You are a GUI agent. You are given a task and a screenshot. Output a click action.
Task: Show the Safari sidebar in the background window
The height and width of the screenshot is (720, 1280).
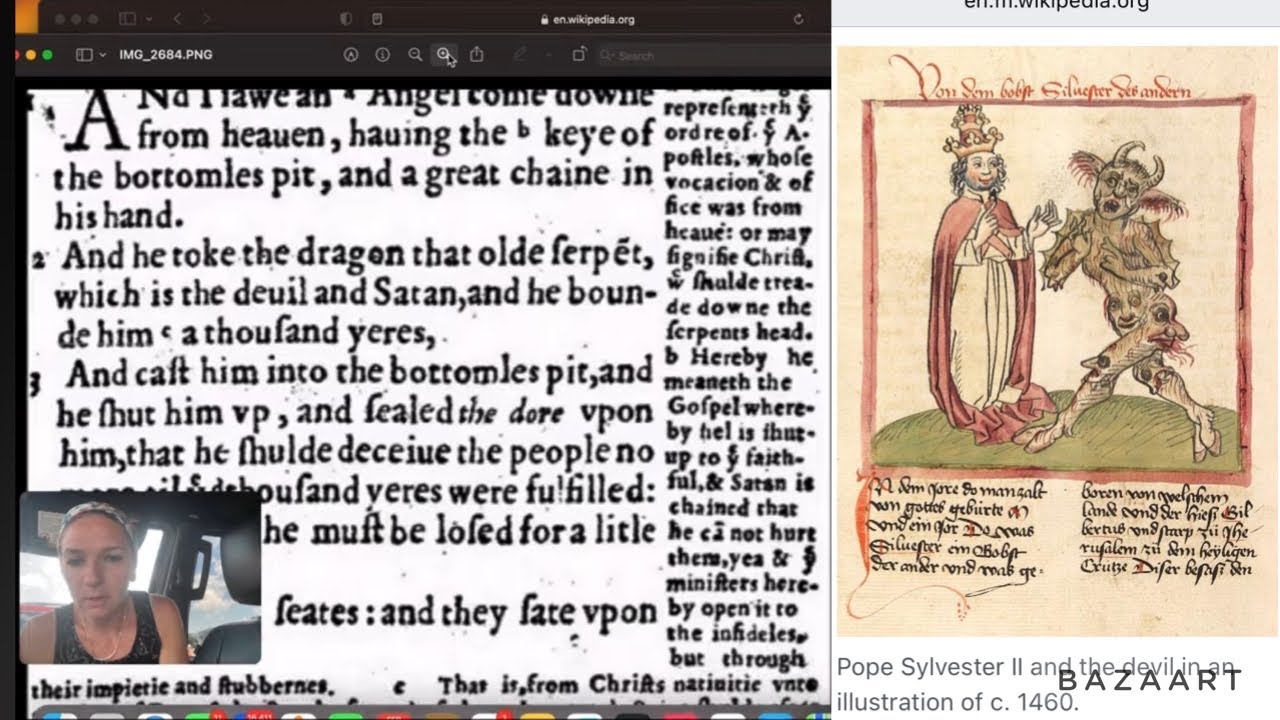(x=127, y=19)
